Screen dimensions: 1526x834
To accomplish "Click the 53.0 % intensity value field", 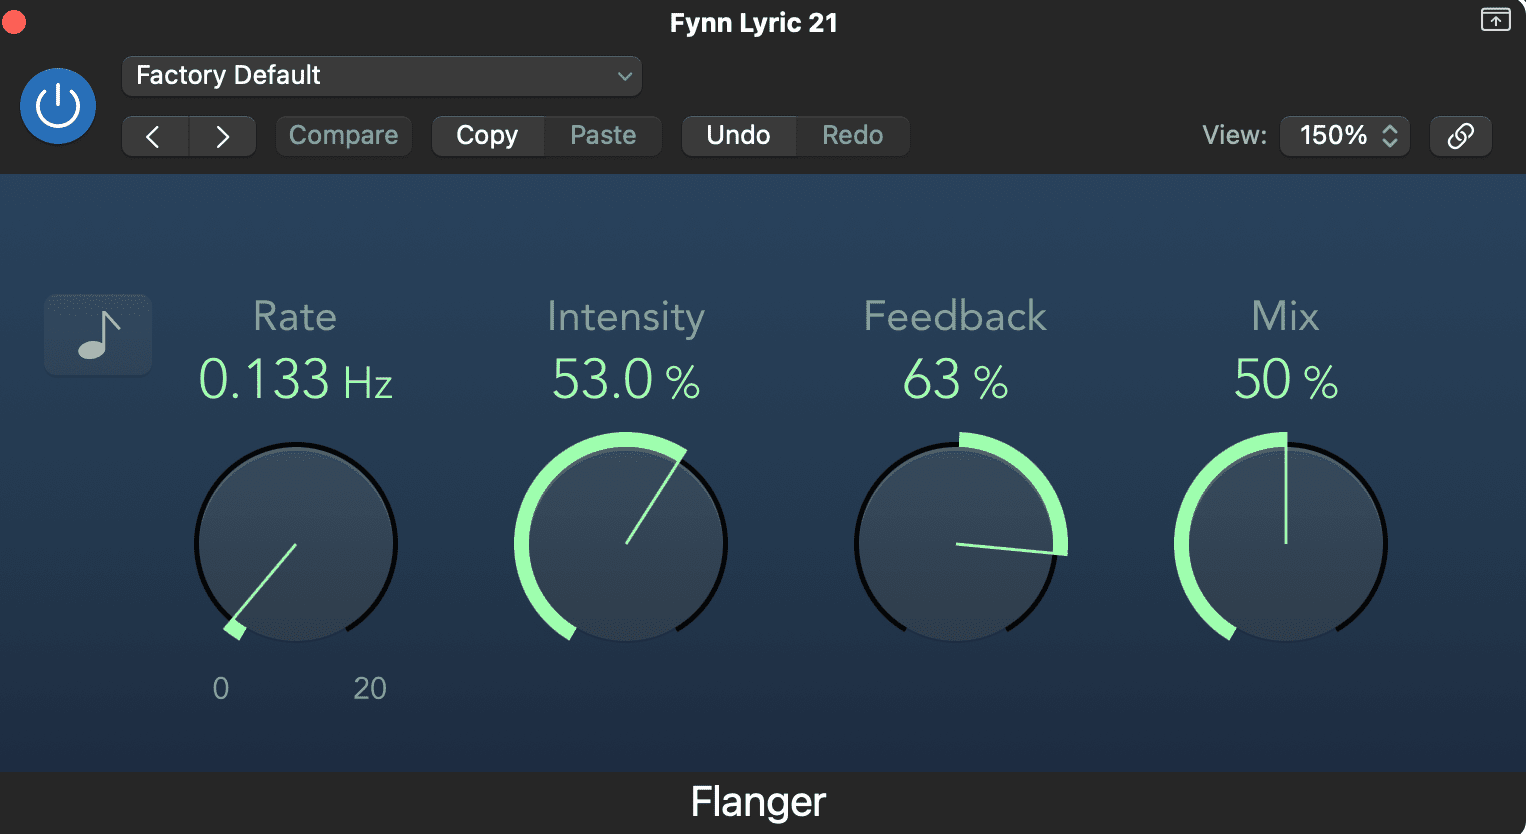I will click(626, 380).
